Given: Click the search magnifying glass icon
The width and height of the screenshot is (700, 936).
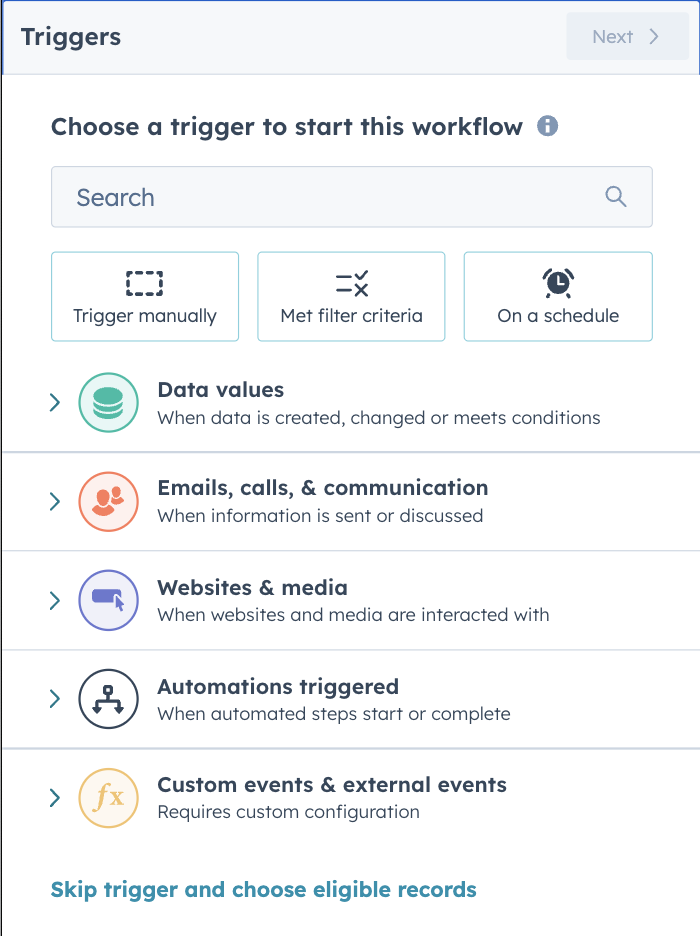Looking at the screenshot, I should [x=615, y=197].
